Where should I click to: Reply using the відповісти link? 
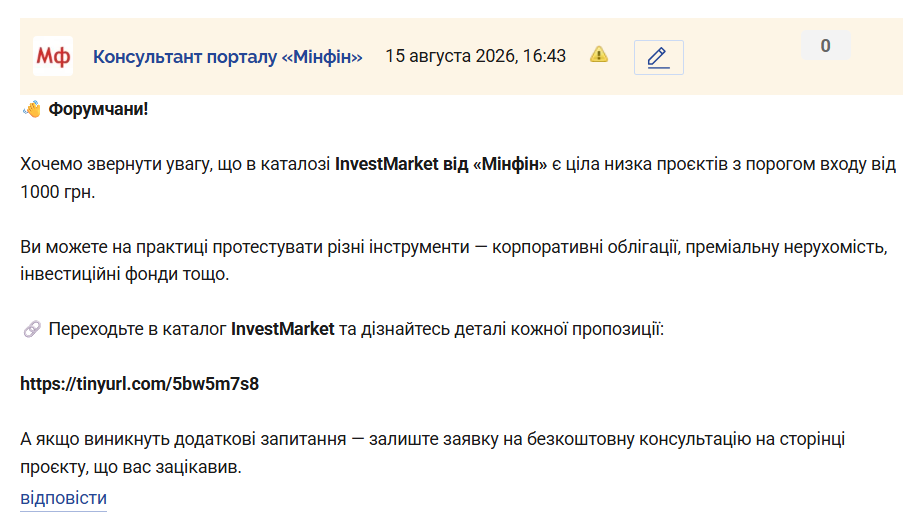[64, 498]
